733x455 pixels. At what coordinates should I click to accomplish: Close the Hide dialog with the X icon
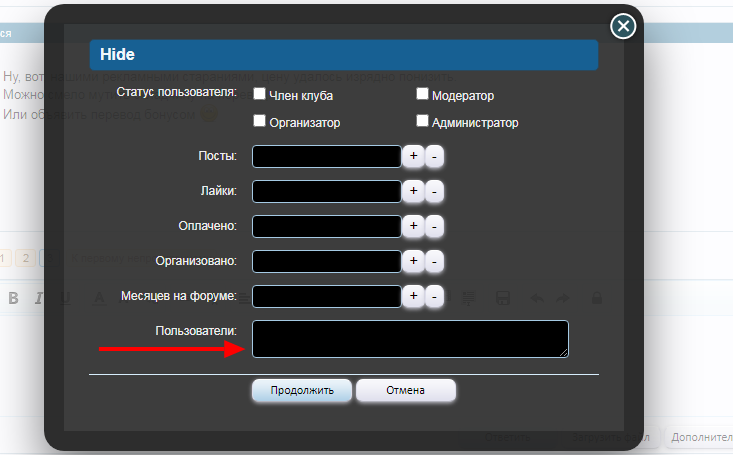623,26
